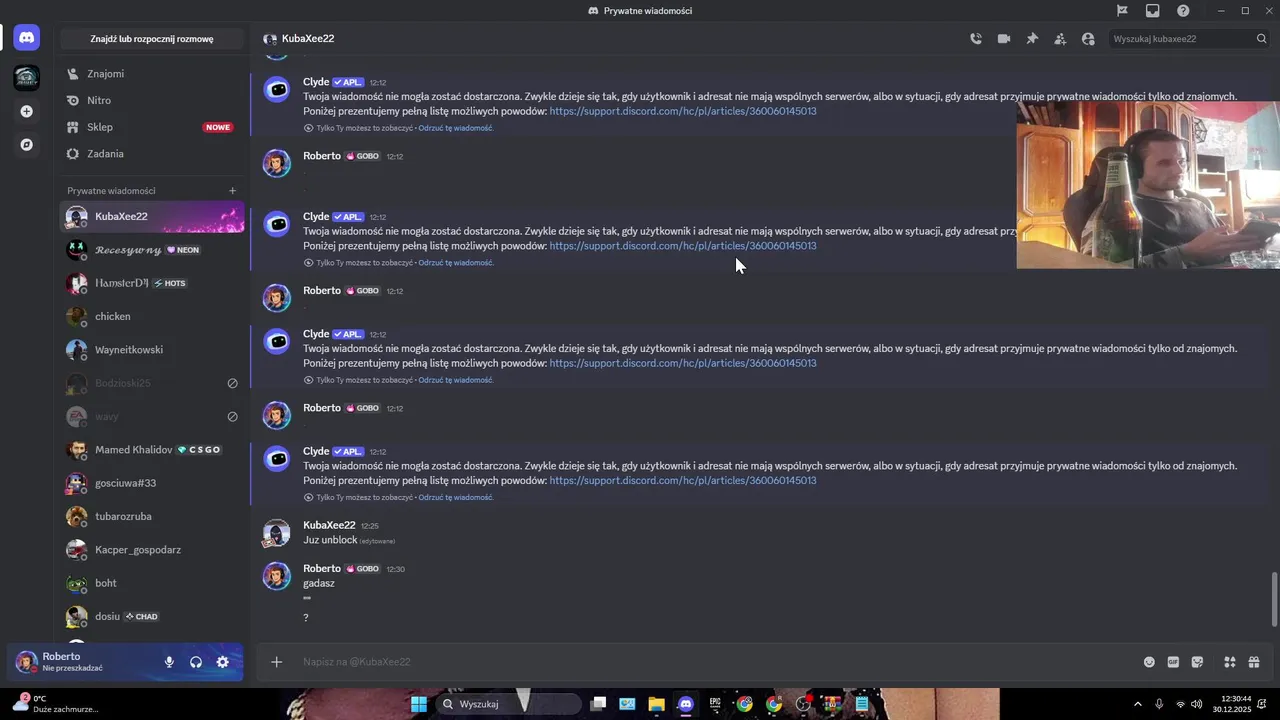This screenshot has height=720, width=1280.
Task: Mute microphone in user panel
Action: [x=169, y=662]
